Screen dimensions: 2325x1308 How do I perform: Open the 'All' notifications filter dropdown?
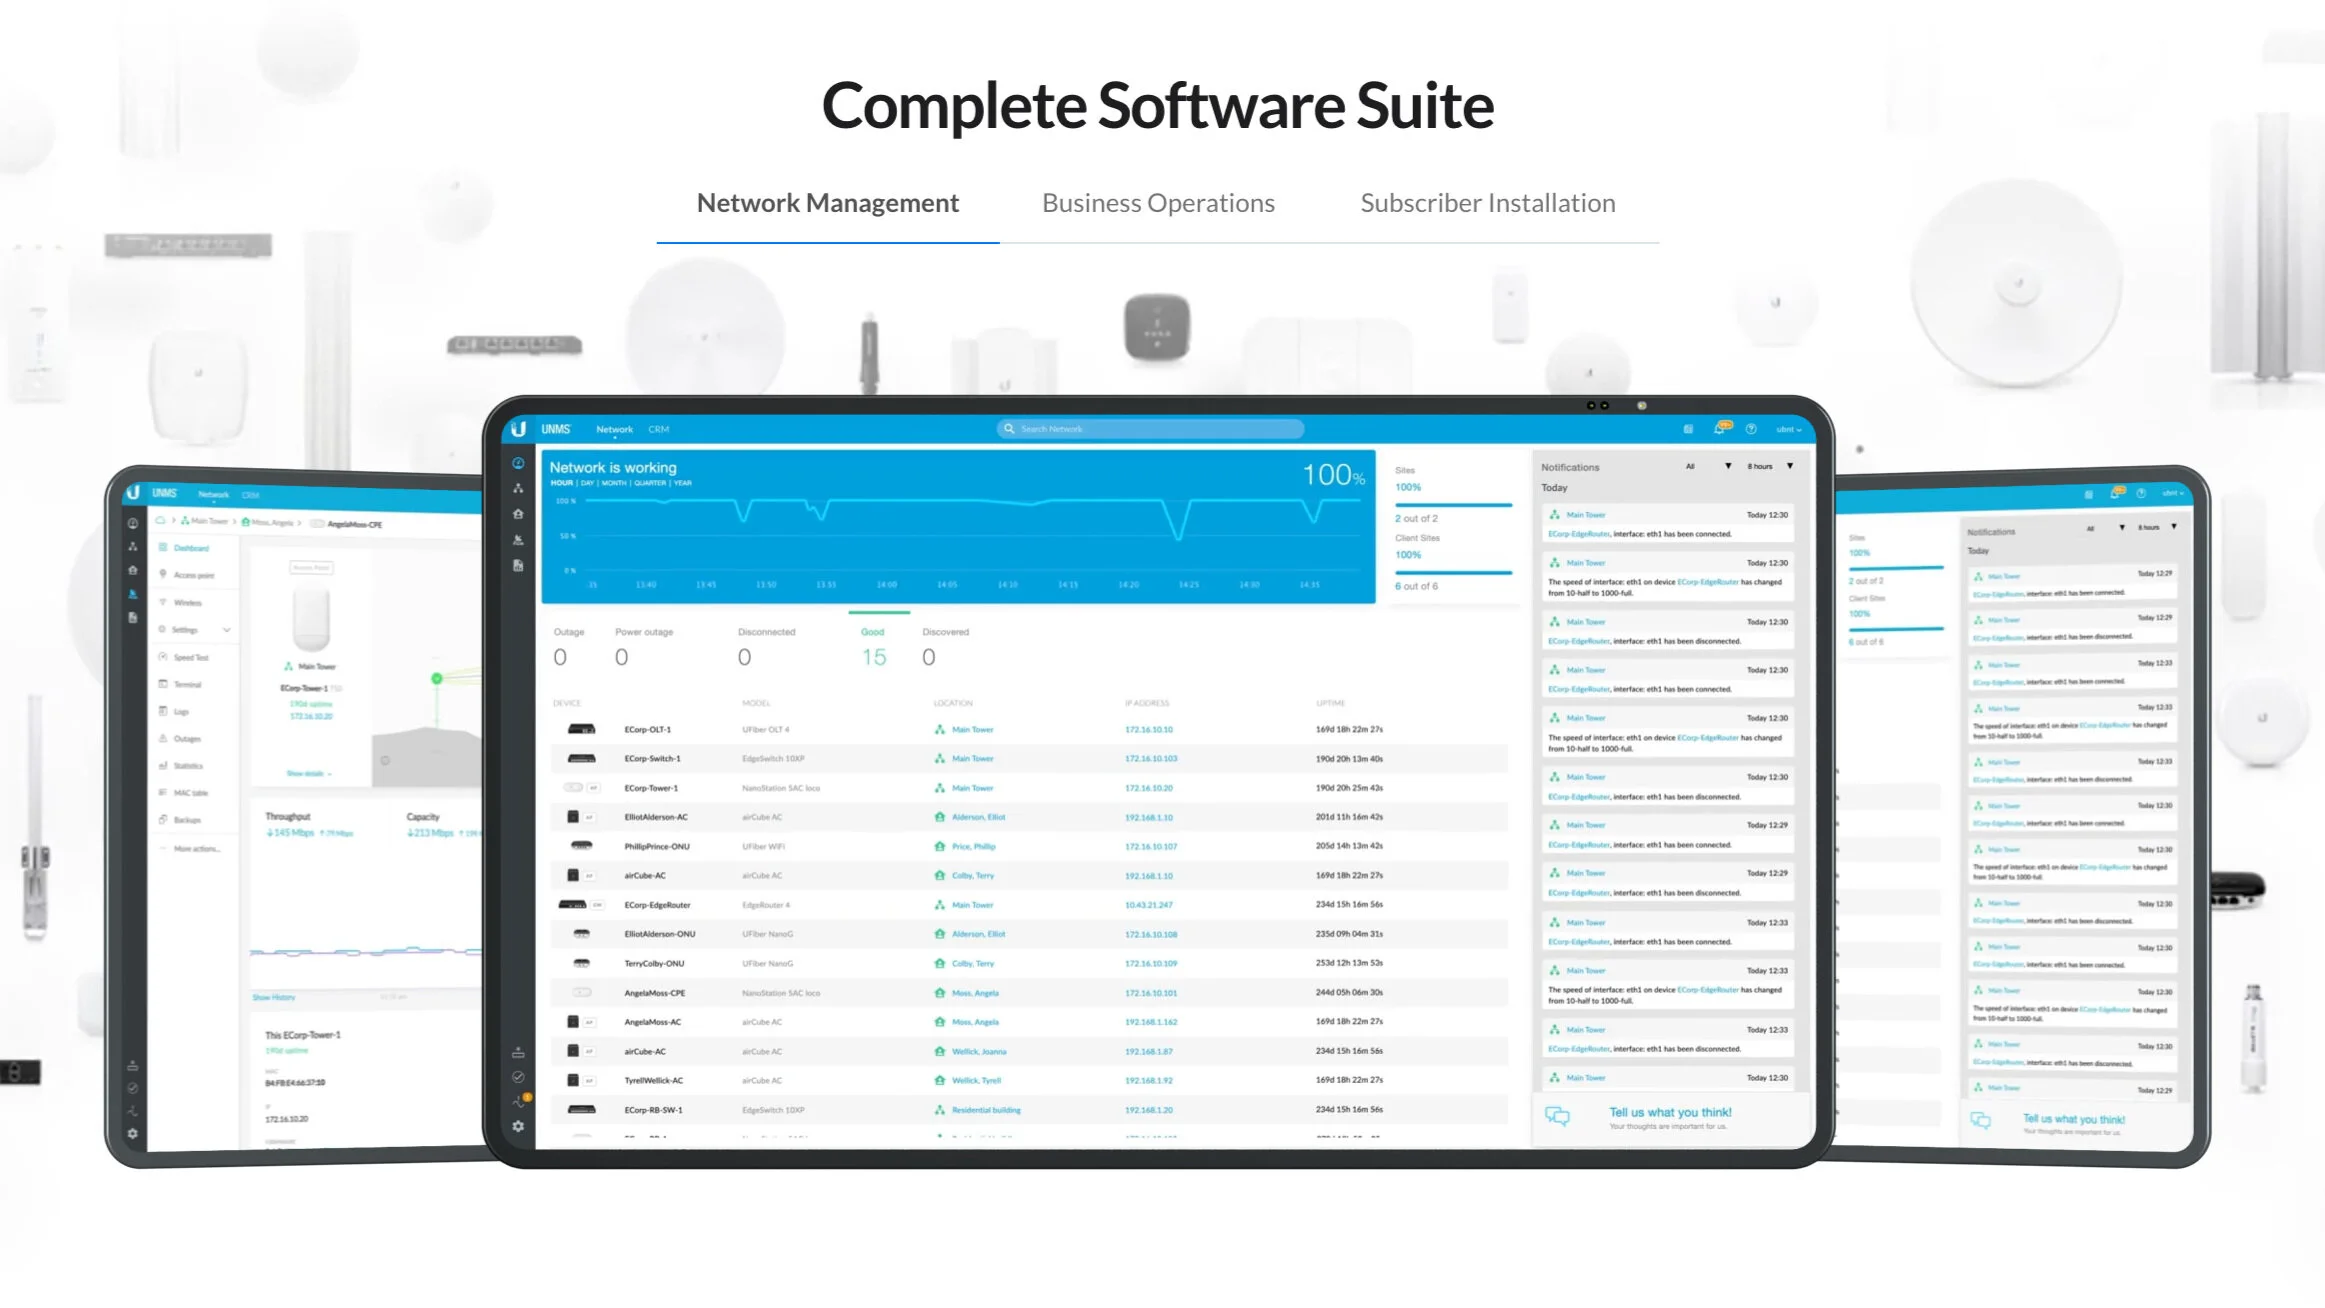[x=1708, y=466]
